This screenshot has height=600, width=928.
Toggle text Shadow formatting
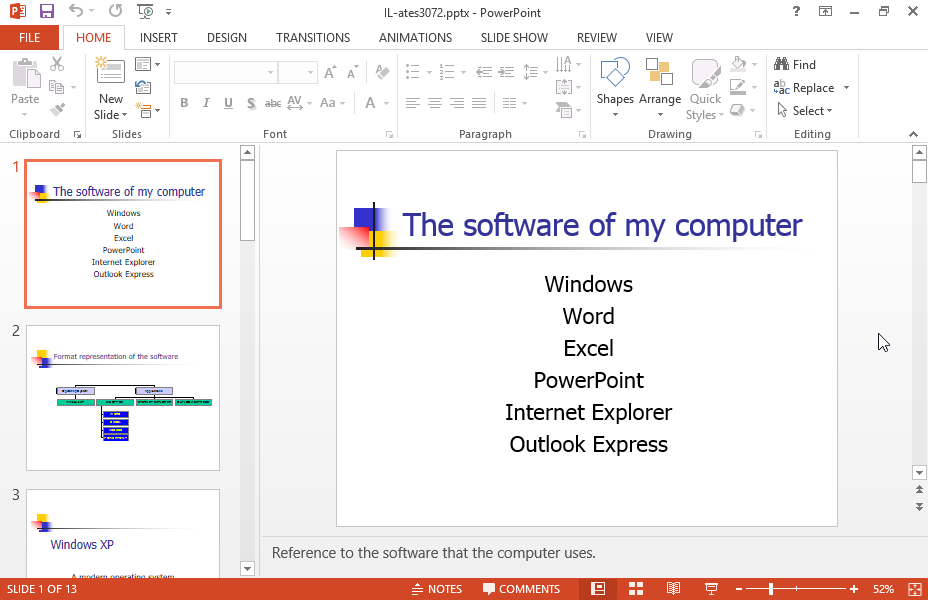[x=251, y=103]
